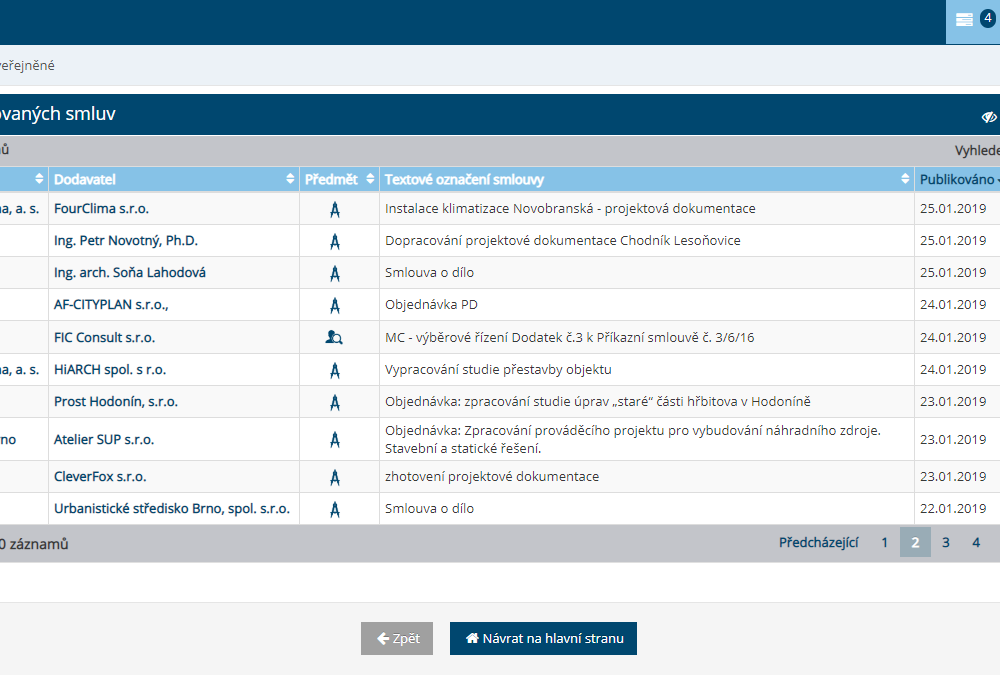Go to page 3 of results

tap(945, 543)
